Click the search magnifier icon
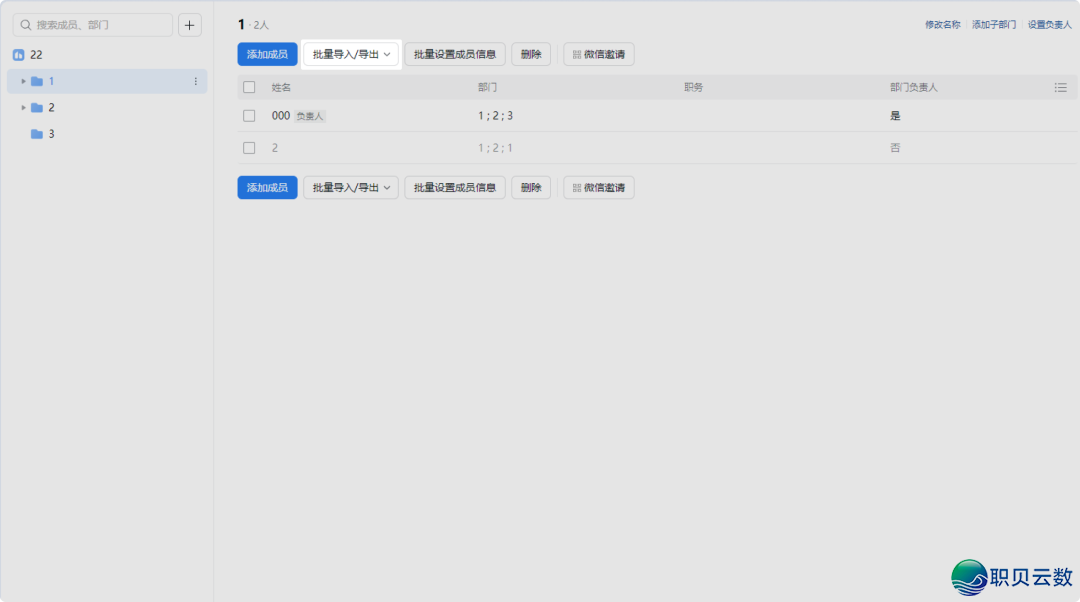The image size is (1080, 602). click(25, 25)
